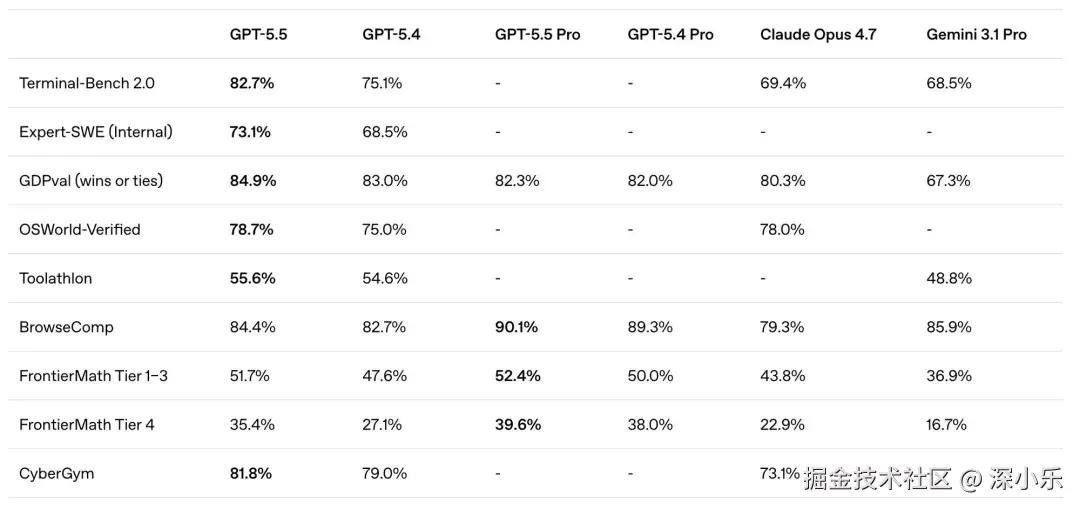This screenshot has width=1080, height=509.
Task: Click the Gemini 3.1 Pro header
Action: click(x=976, y=34)
